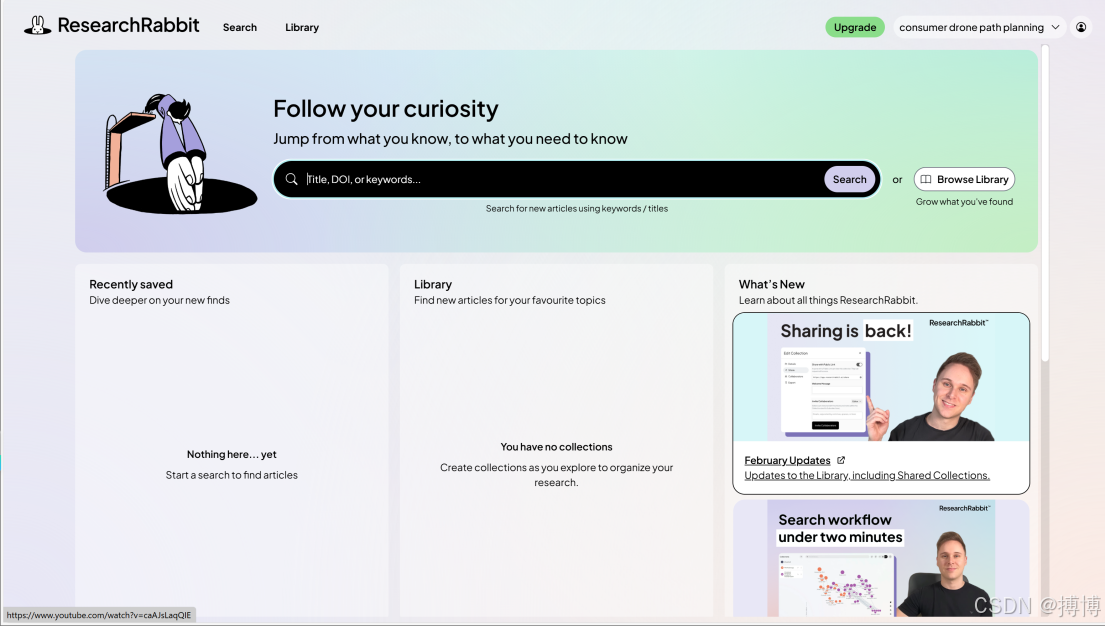The height and width of the screenshot is (626, 1105).
Task: Click 'Find new articles for your favourite topics'
Action: 510,300
